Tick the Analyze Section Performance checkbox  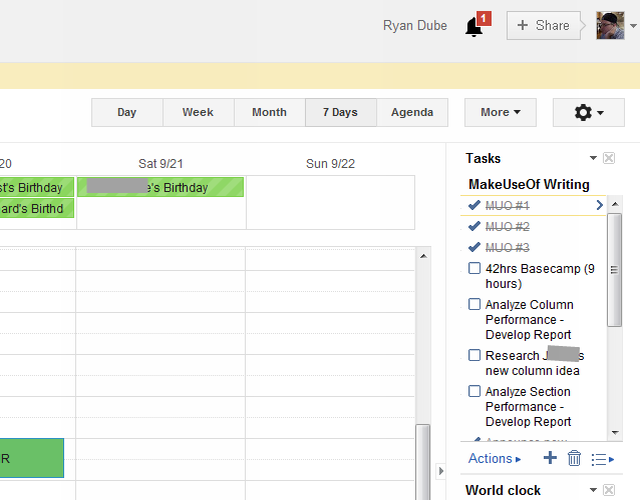475,392
